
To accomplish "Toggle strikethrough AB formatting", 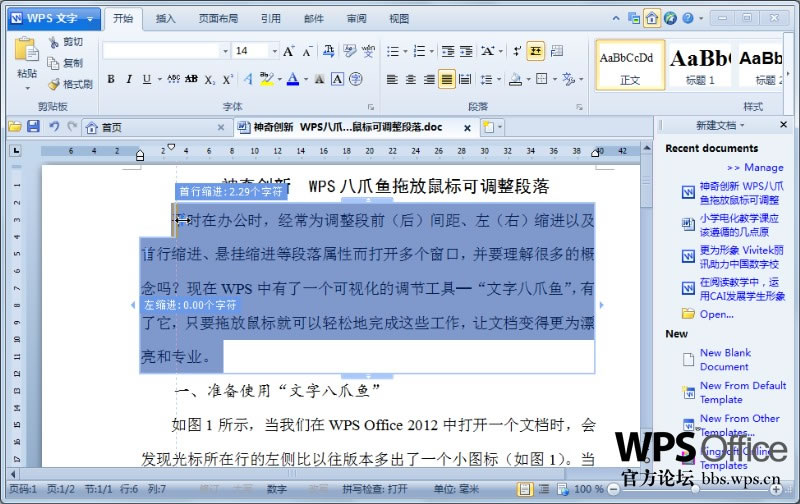I will (x=191, y=79).
